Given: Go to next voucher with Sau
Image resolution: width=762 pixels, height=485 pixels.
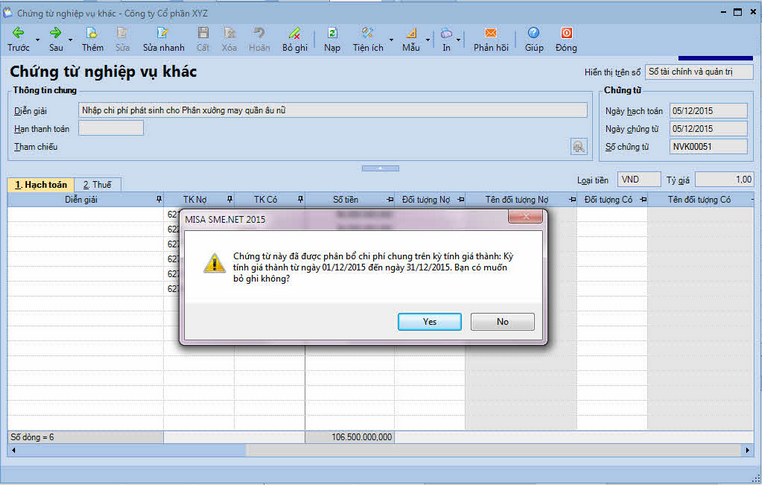Looking at the screenshot, I should coord(55,39).
